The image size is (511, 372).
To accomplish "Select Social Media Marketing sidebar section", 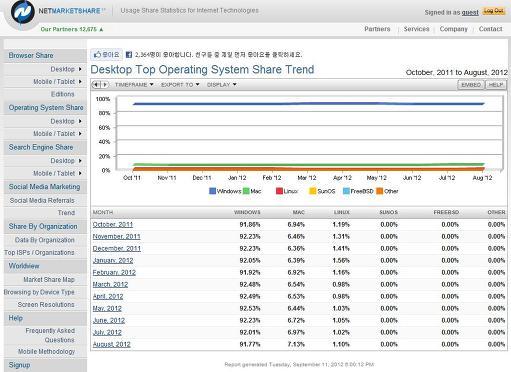I will point(44,187).
